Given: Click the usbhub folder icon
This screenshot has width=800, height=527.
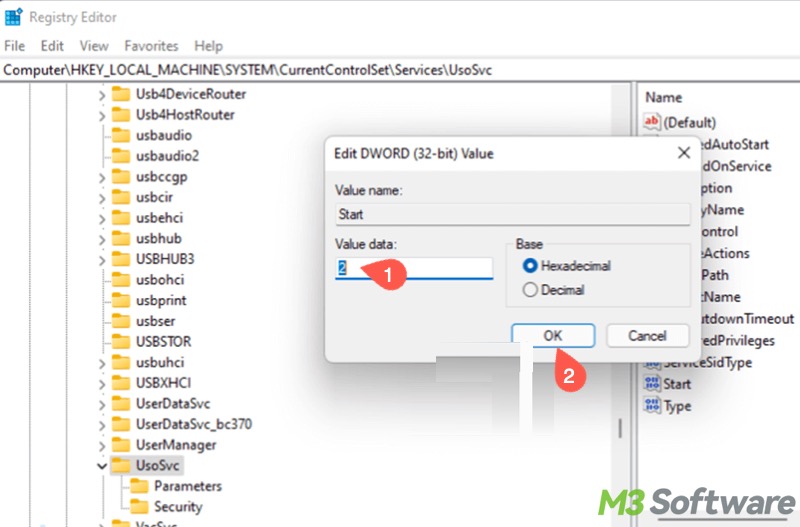Looking at the screenshot, I should 121,238.
